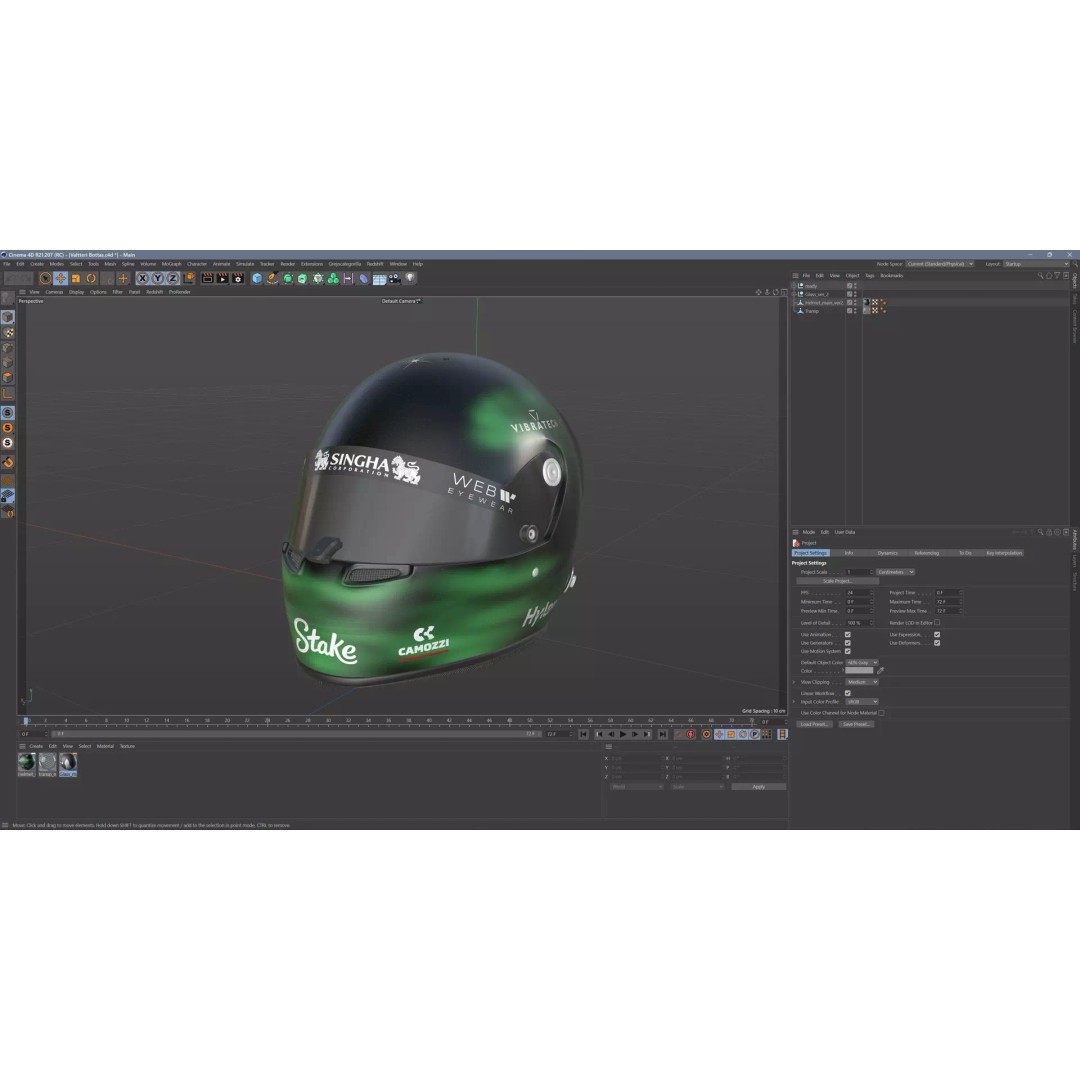Click Apply in the Coordinates panel
Screen dimensions: 1080x1080
tap(758, 787)
